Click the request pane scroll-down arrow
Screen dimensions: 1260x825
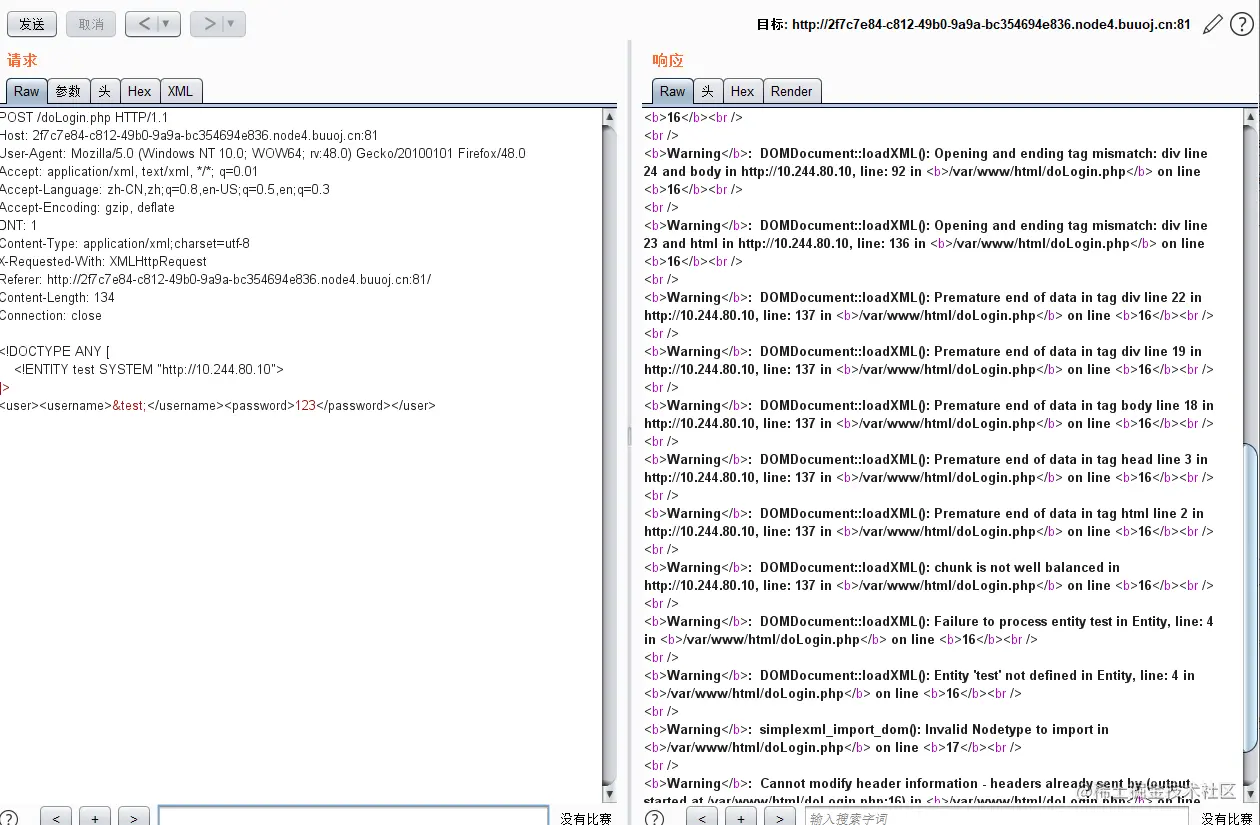click(610, 794)
